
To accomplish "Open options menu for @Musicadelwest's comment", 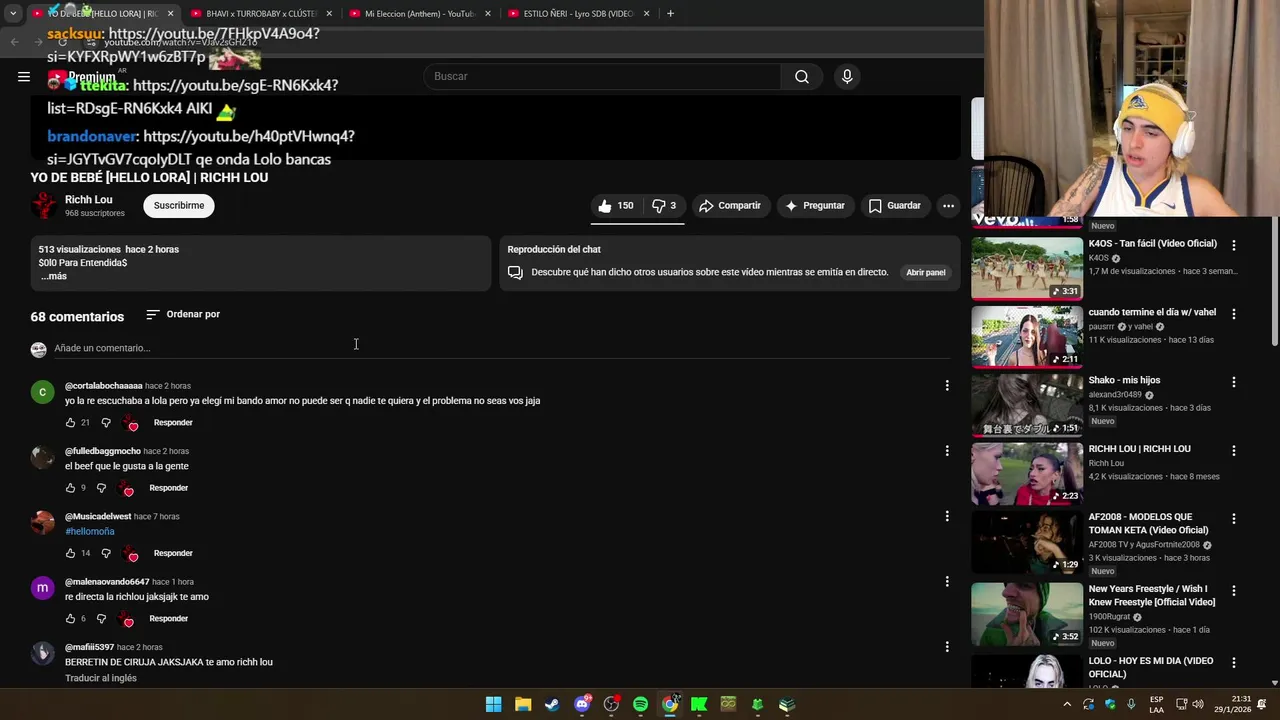I will pyautogui.click(x=947, y=516).
